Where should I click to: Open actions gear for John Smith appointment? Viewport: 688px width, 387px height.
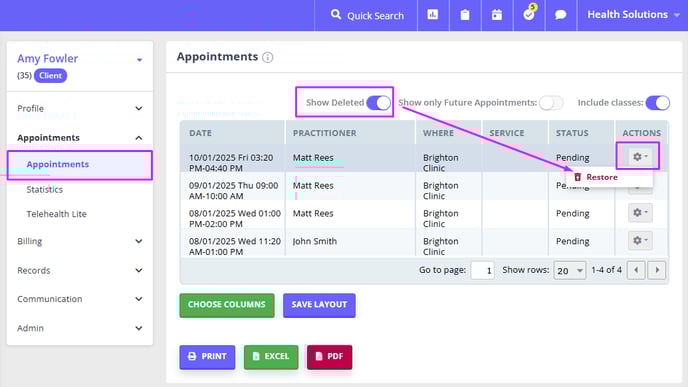point(640,240)
